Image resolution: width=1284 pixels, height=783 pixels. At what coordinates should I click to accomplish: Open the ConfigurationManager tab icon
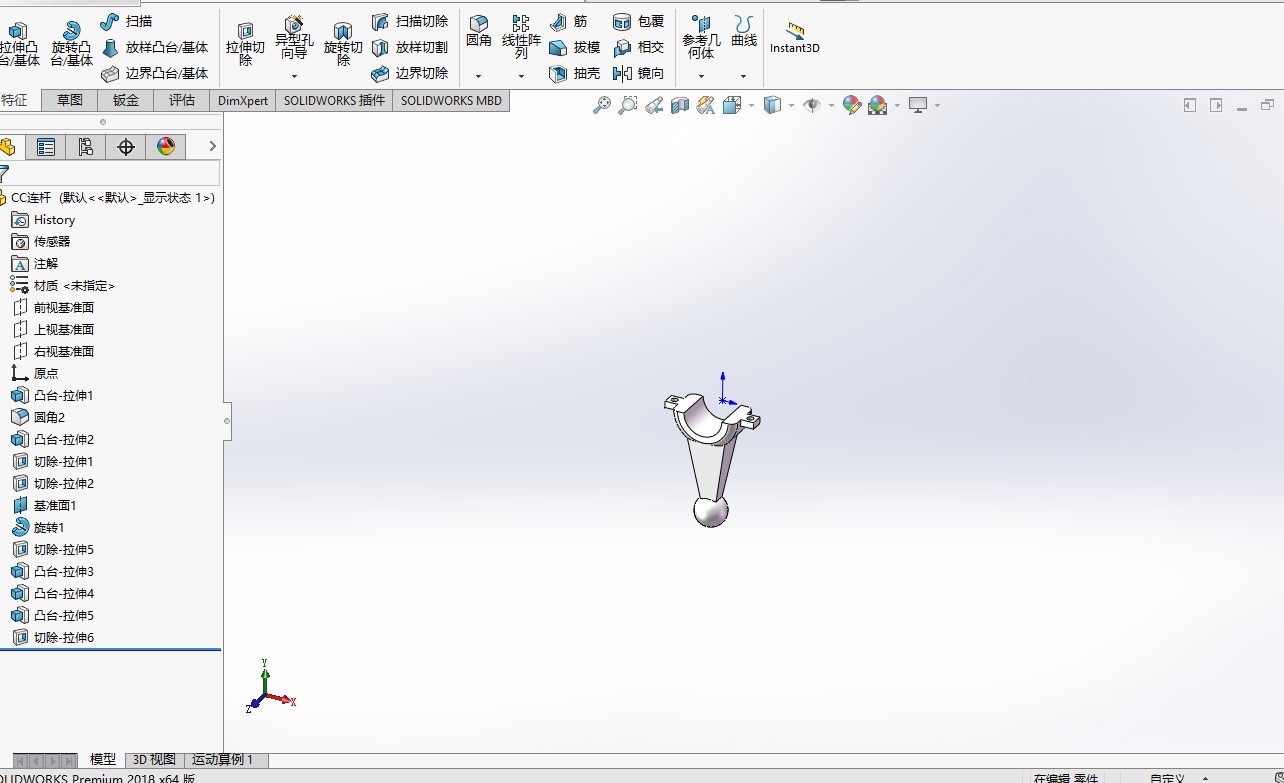[x=86, y=147]
